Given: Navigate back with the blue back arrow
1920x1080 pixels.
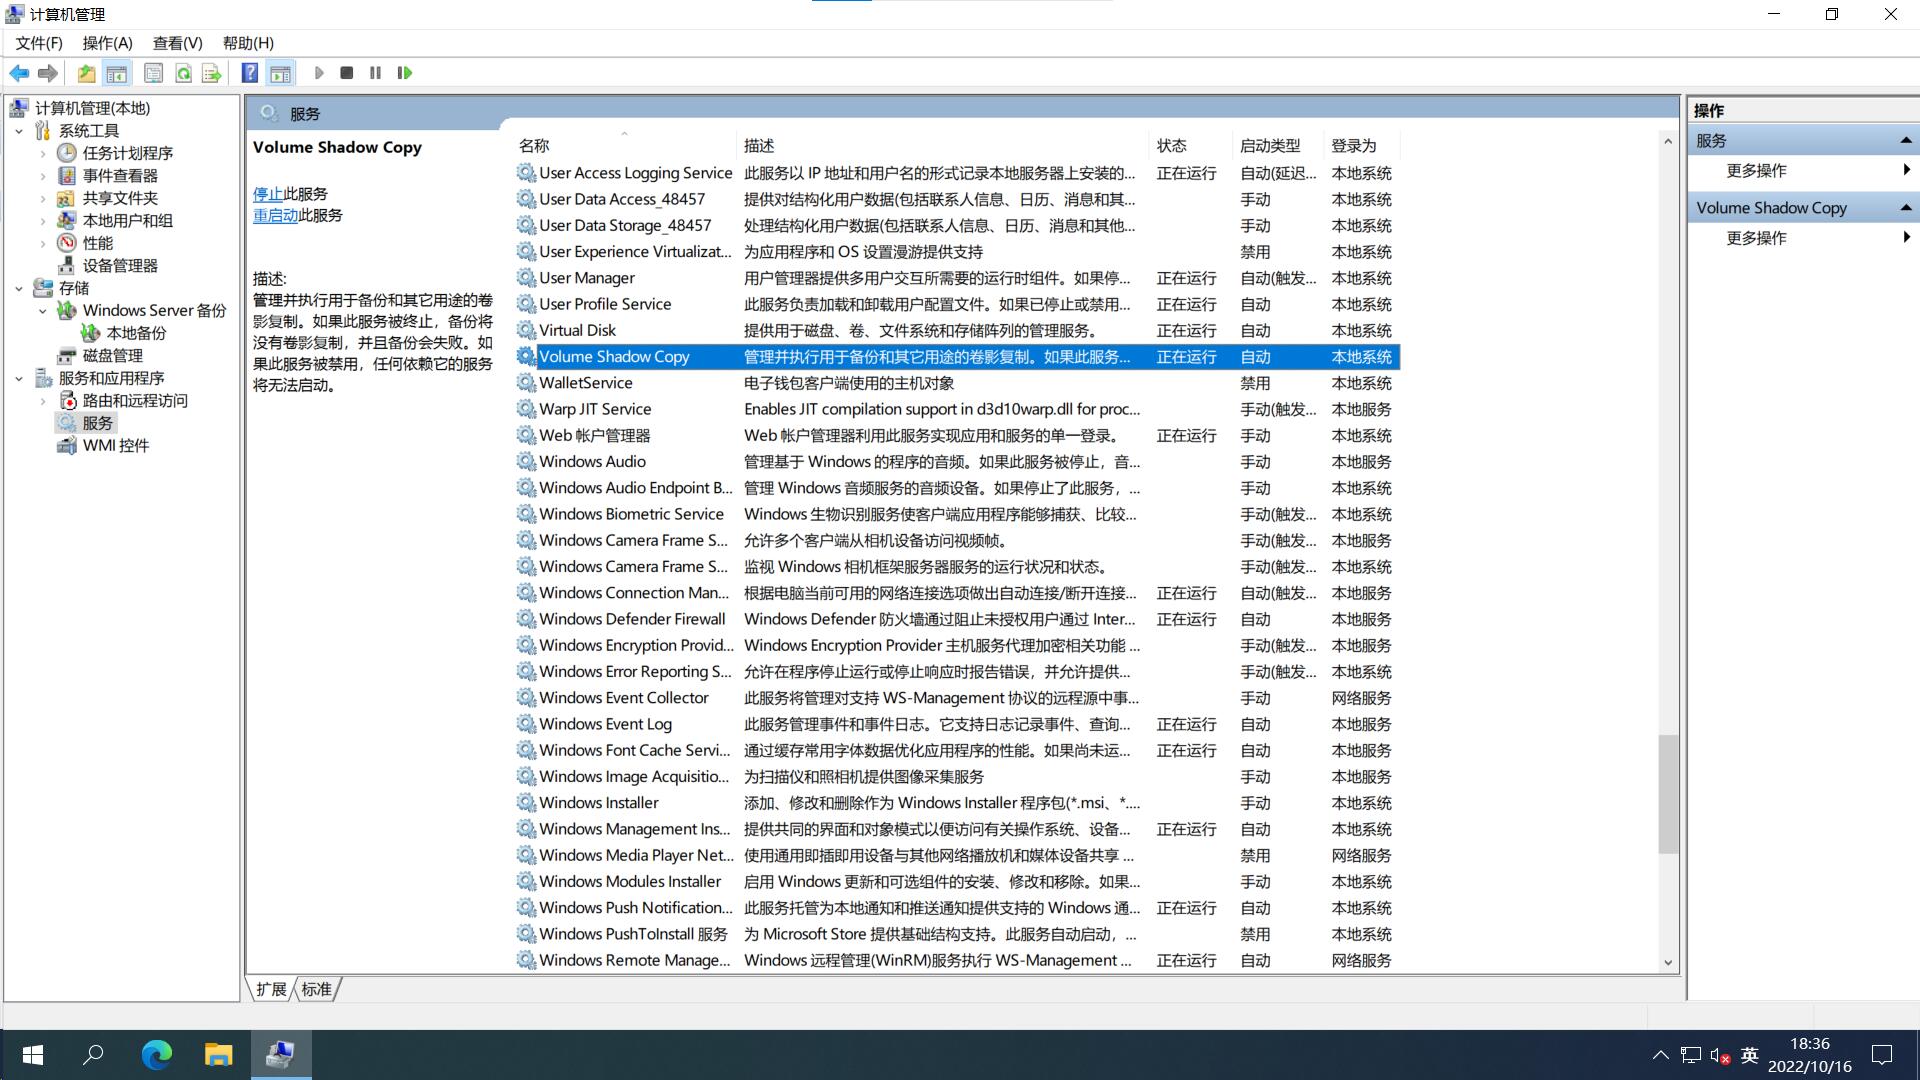Looking at the screenshot, I should (19, 72).
